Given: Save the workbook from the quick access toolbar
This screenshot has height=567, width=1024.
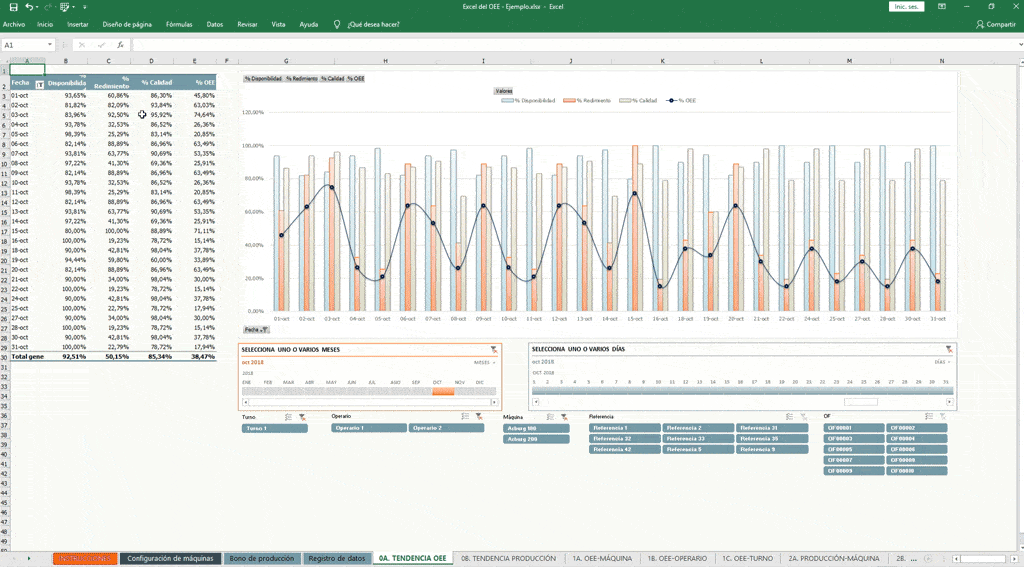Looking at the screenshot, I should 13,7.
